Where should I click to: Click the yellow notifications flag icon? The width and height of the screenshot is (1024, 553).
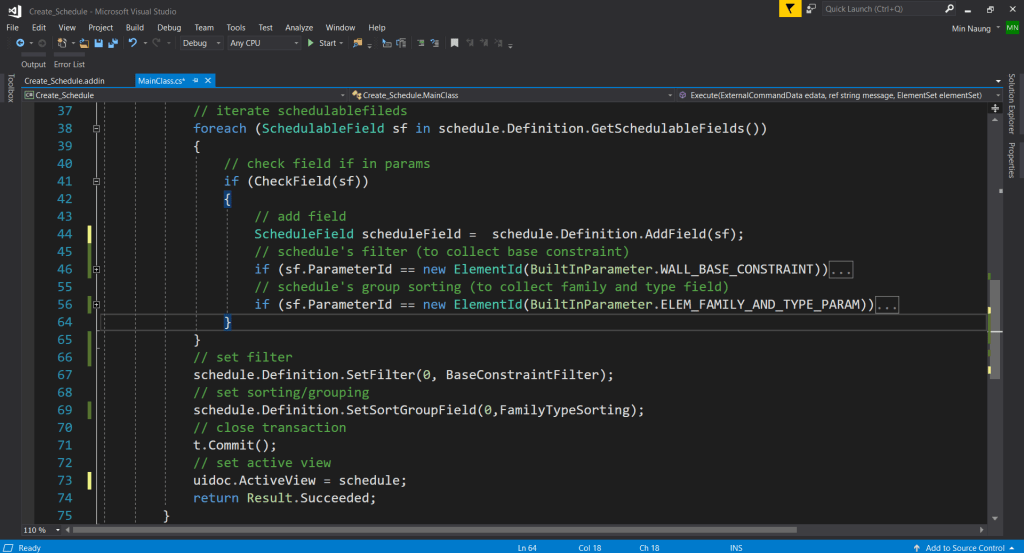point(790,9)
